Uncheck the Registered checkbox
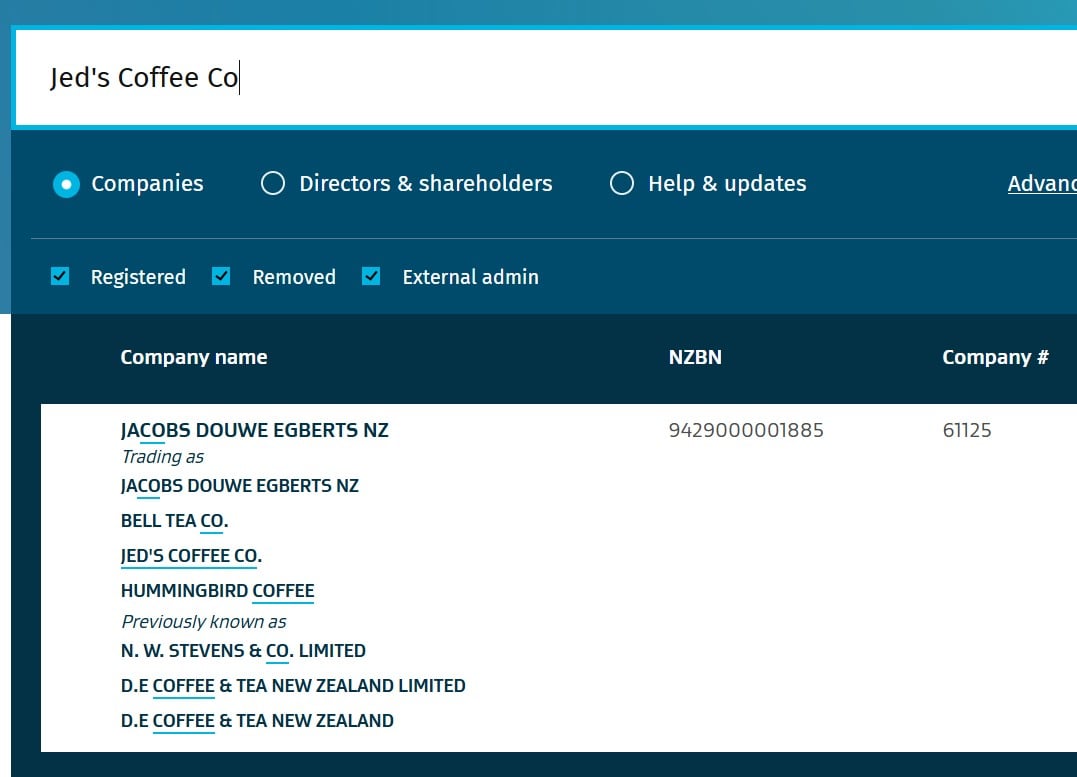This screenshot has width=1077, height=777. (60, 276)
